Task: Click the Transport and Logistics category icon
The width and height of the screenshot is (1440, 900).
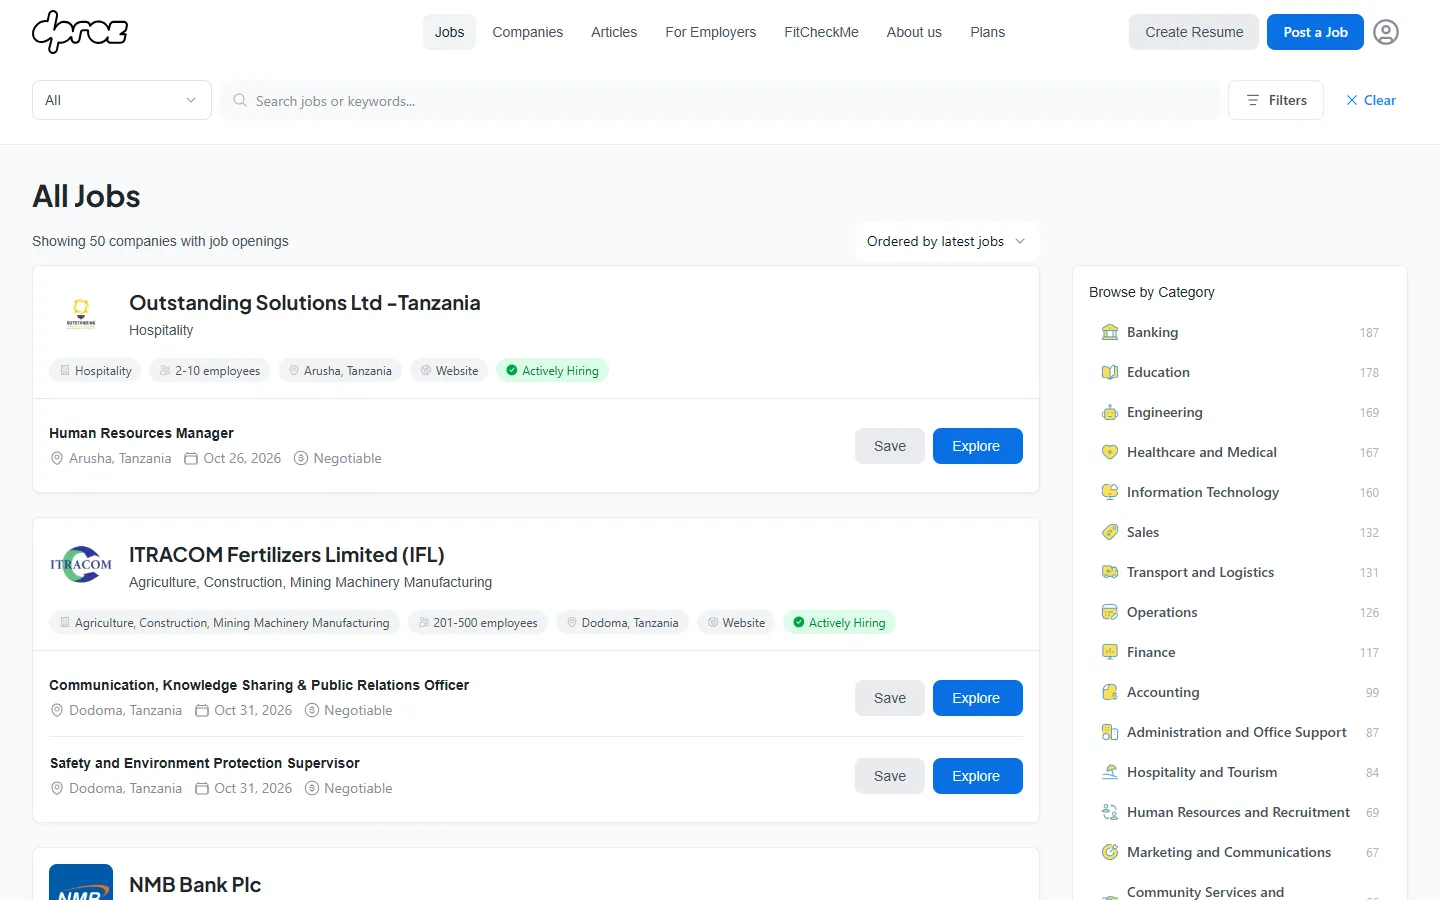Action: 1110,572
